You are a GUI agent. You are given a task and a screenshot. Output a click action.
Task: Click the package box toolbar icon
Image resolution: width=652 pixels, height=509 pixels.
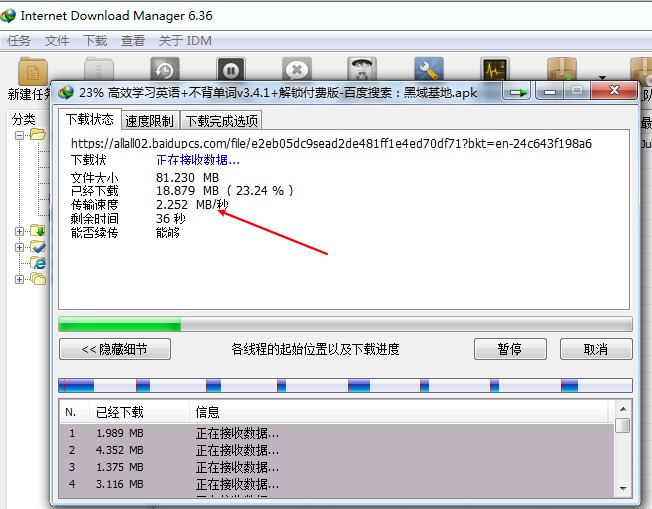(562, 69)
